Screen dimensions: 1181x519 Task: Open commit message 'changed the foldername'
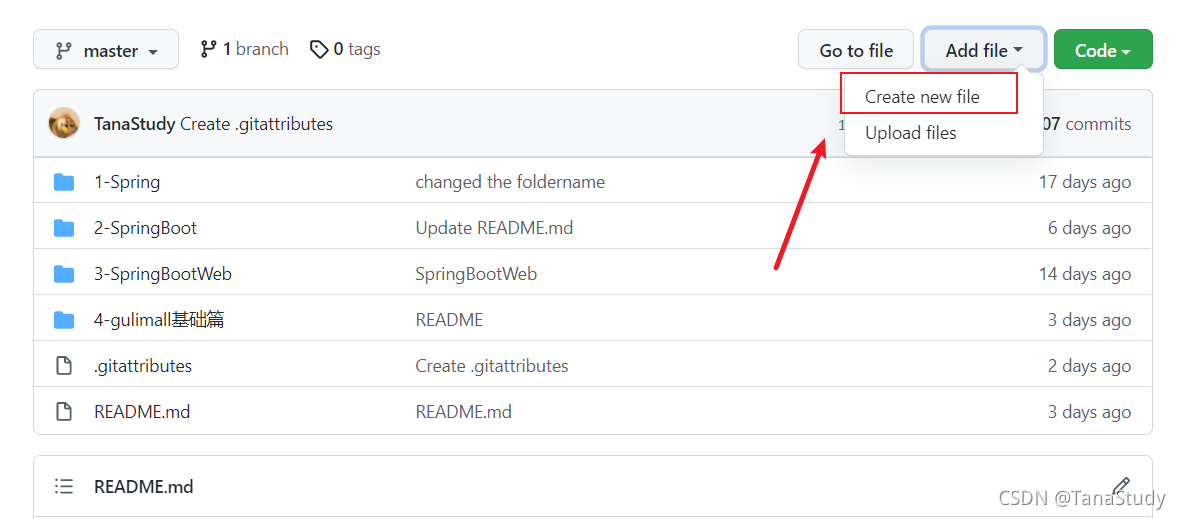[510, 182]
